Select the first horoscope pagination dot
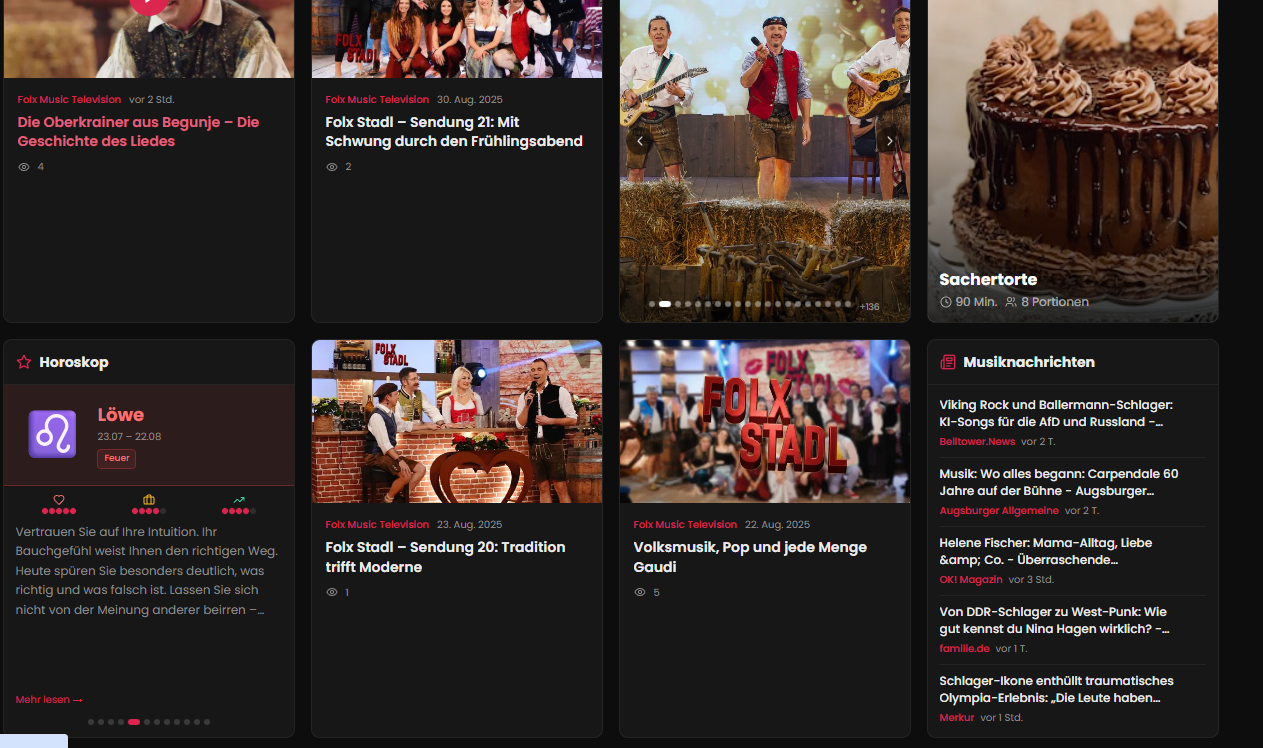1263x748 pixels. coord(91,722)
